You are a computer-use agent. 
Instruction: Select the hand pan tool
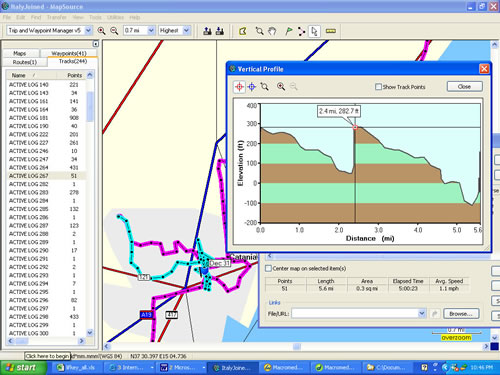(272, 31)
